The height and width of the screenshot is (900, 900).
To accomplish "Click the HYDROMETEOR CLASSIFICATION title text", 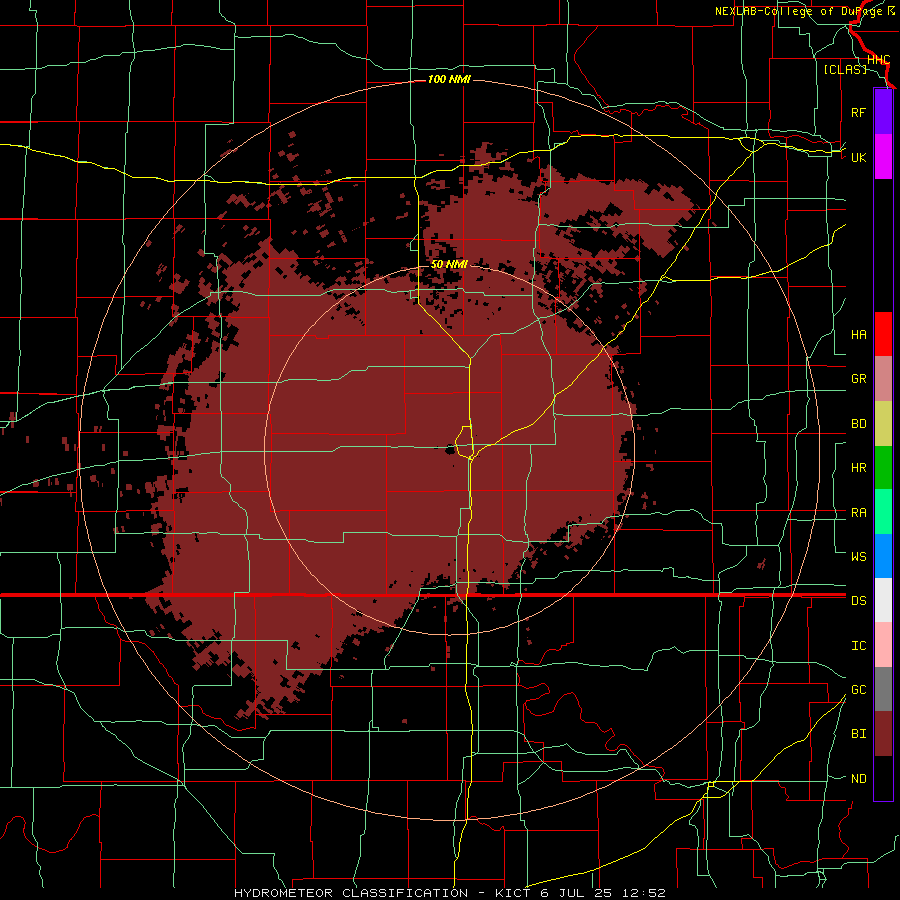I will [351, 893].
